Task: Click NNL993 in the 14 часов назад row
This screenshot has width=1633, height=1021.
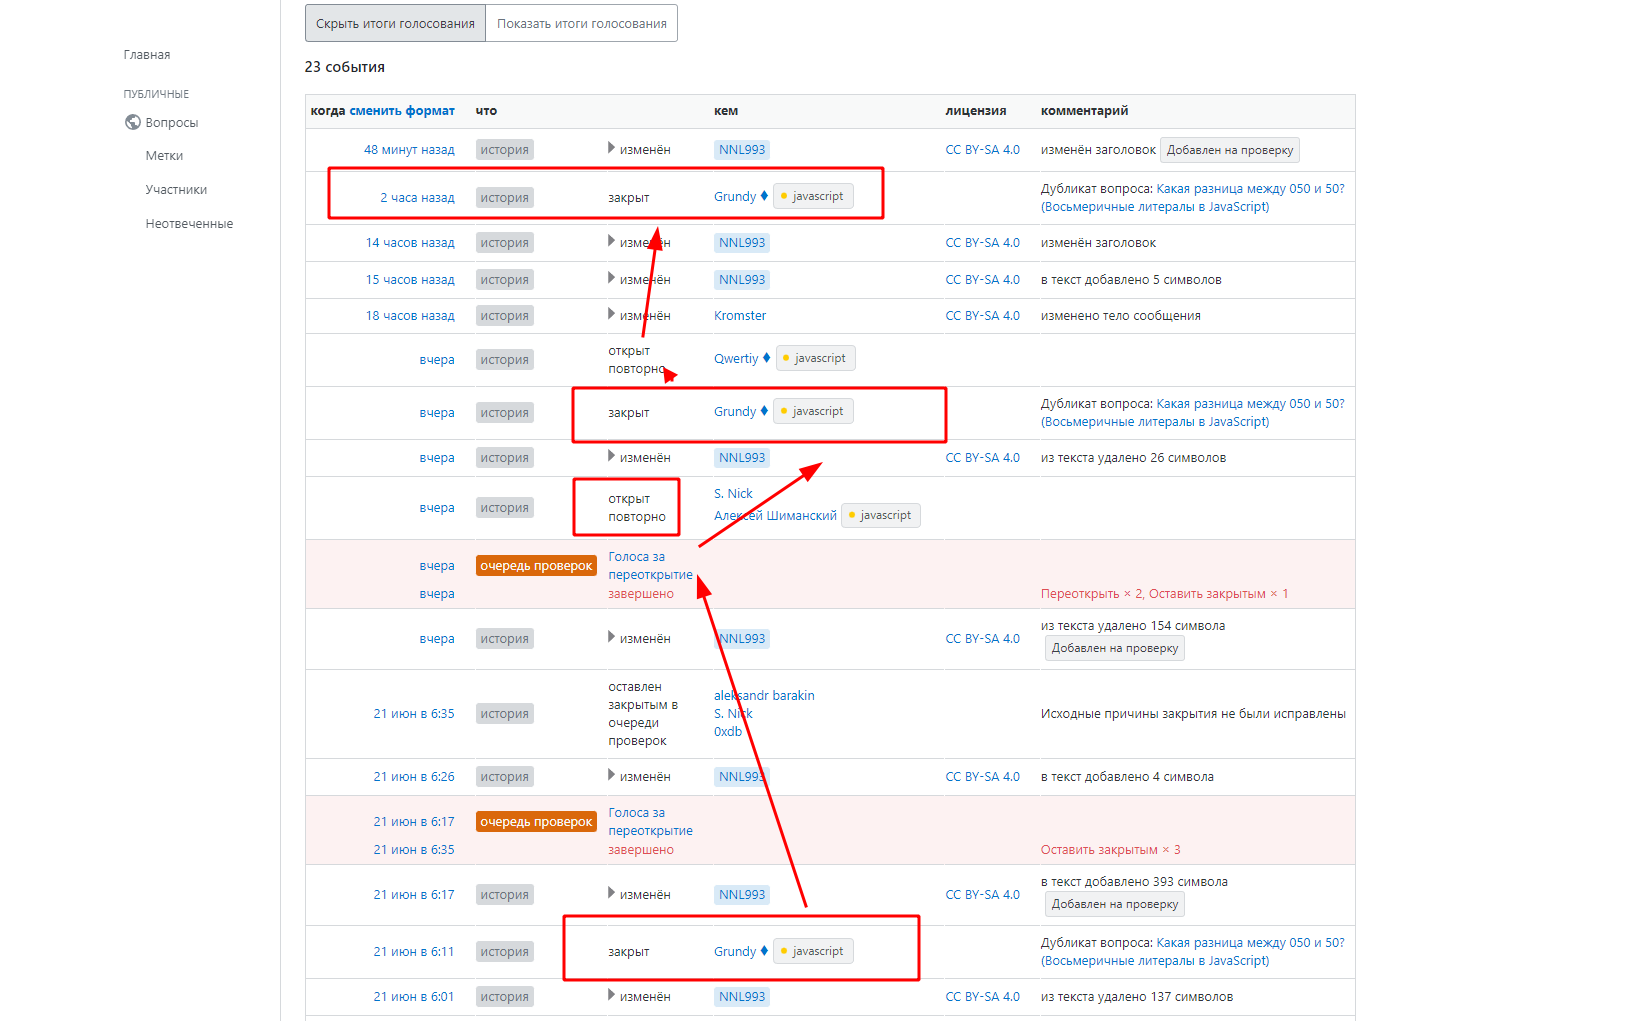Action: [742, 243]
